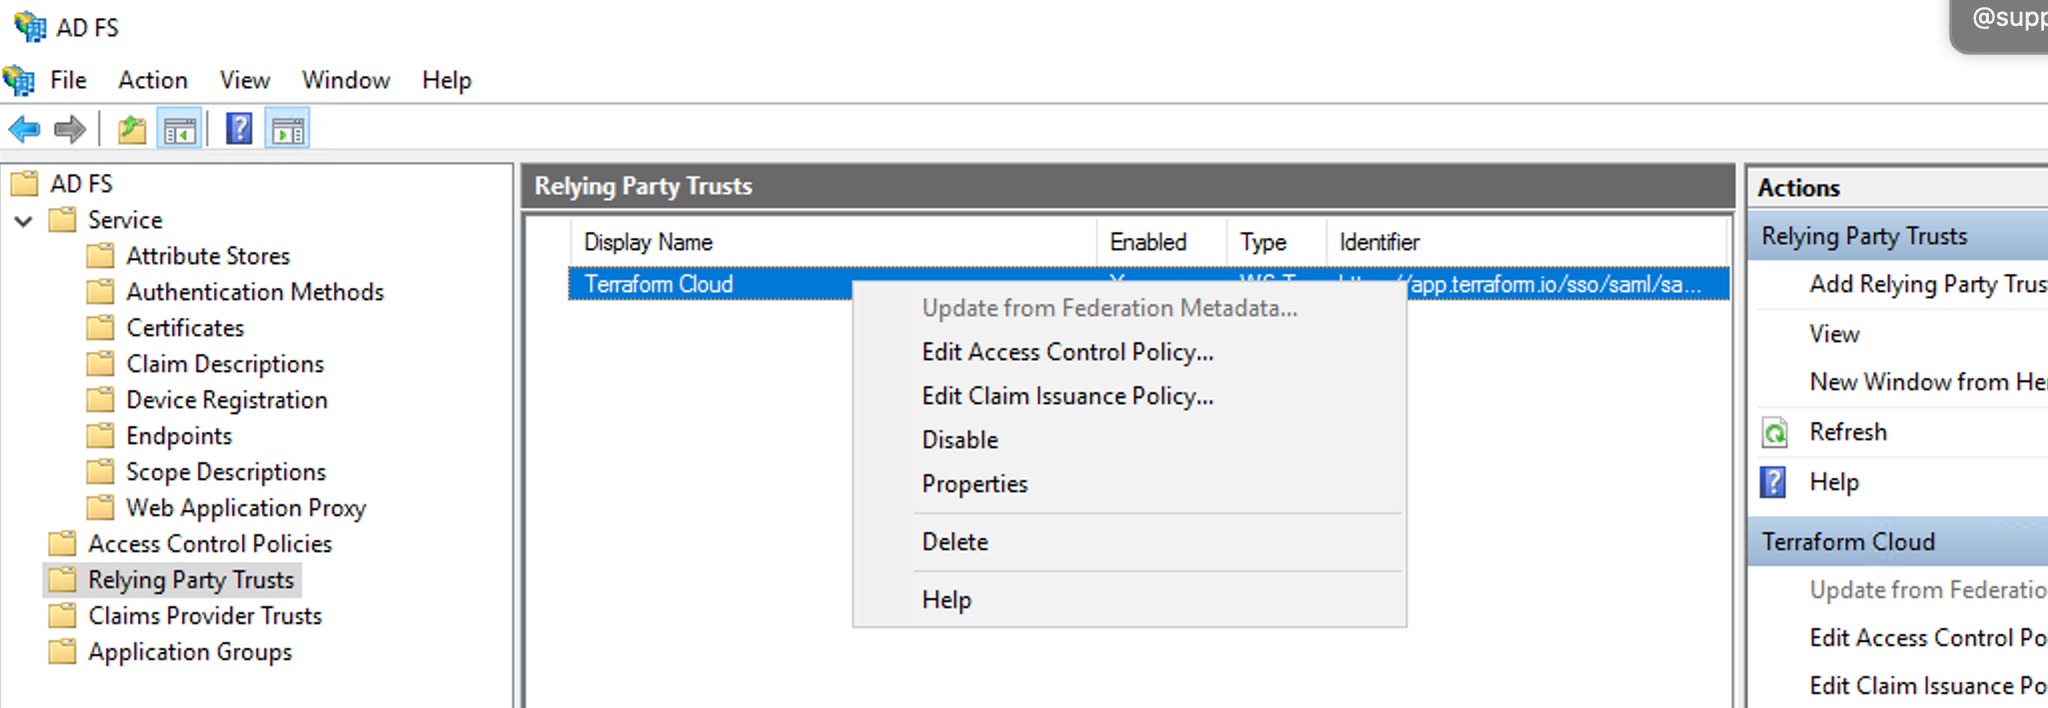
Task: Click the Help question mark icon in Actions
Action: tap(1773, 482)
